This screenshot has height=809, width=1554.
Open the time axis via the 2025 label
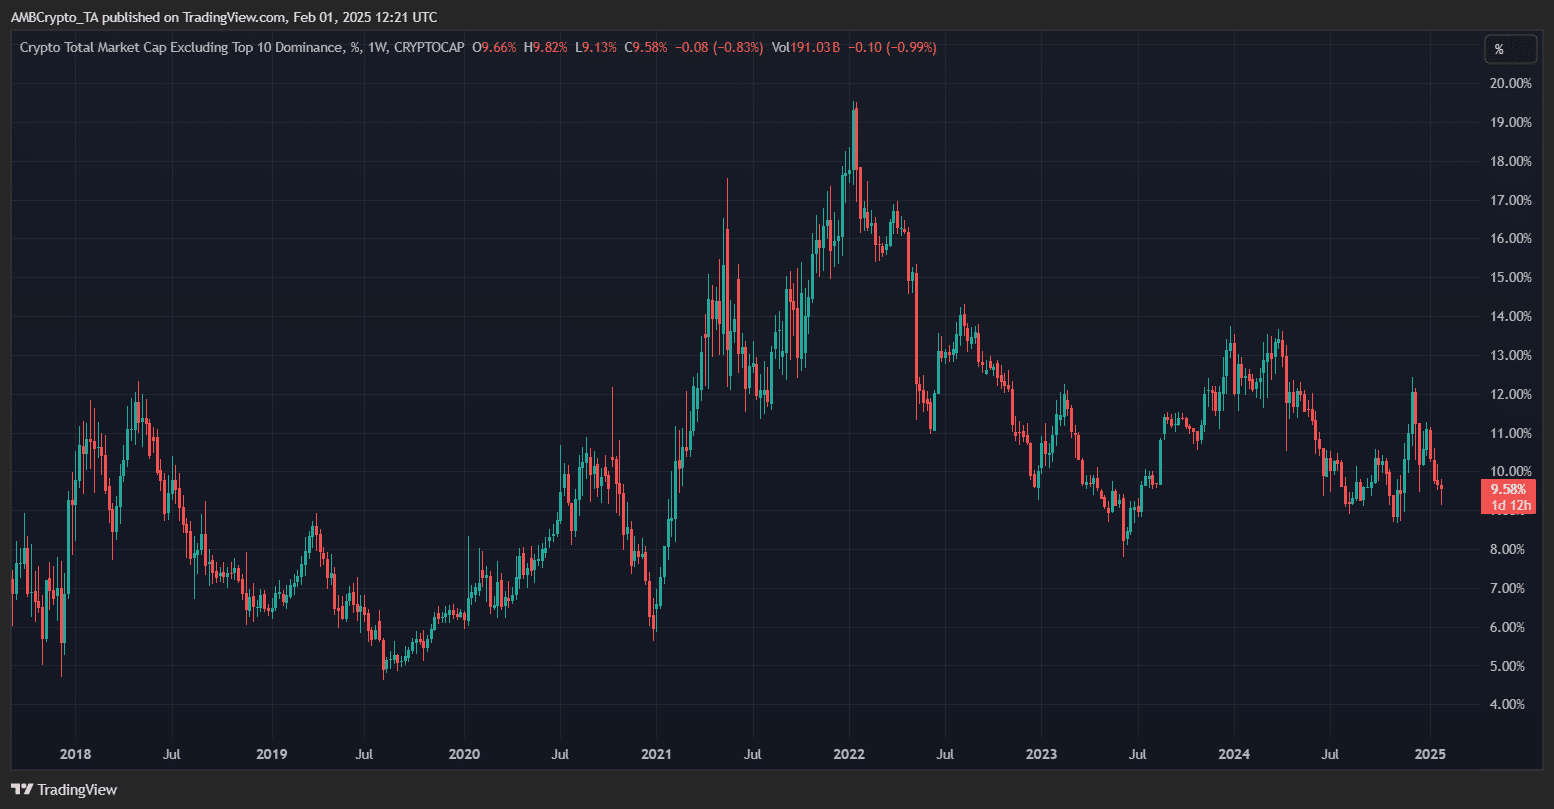(x=1431, y=754)
